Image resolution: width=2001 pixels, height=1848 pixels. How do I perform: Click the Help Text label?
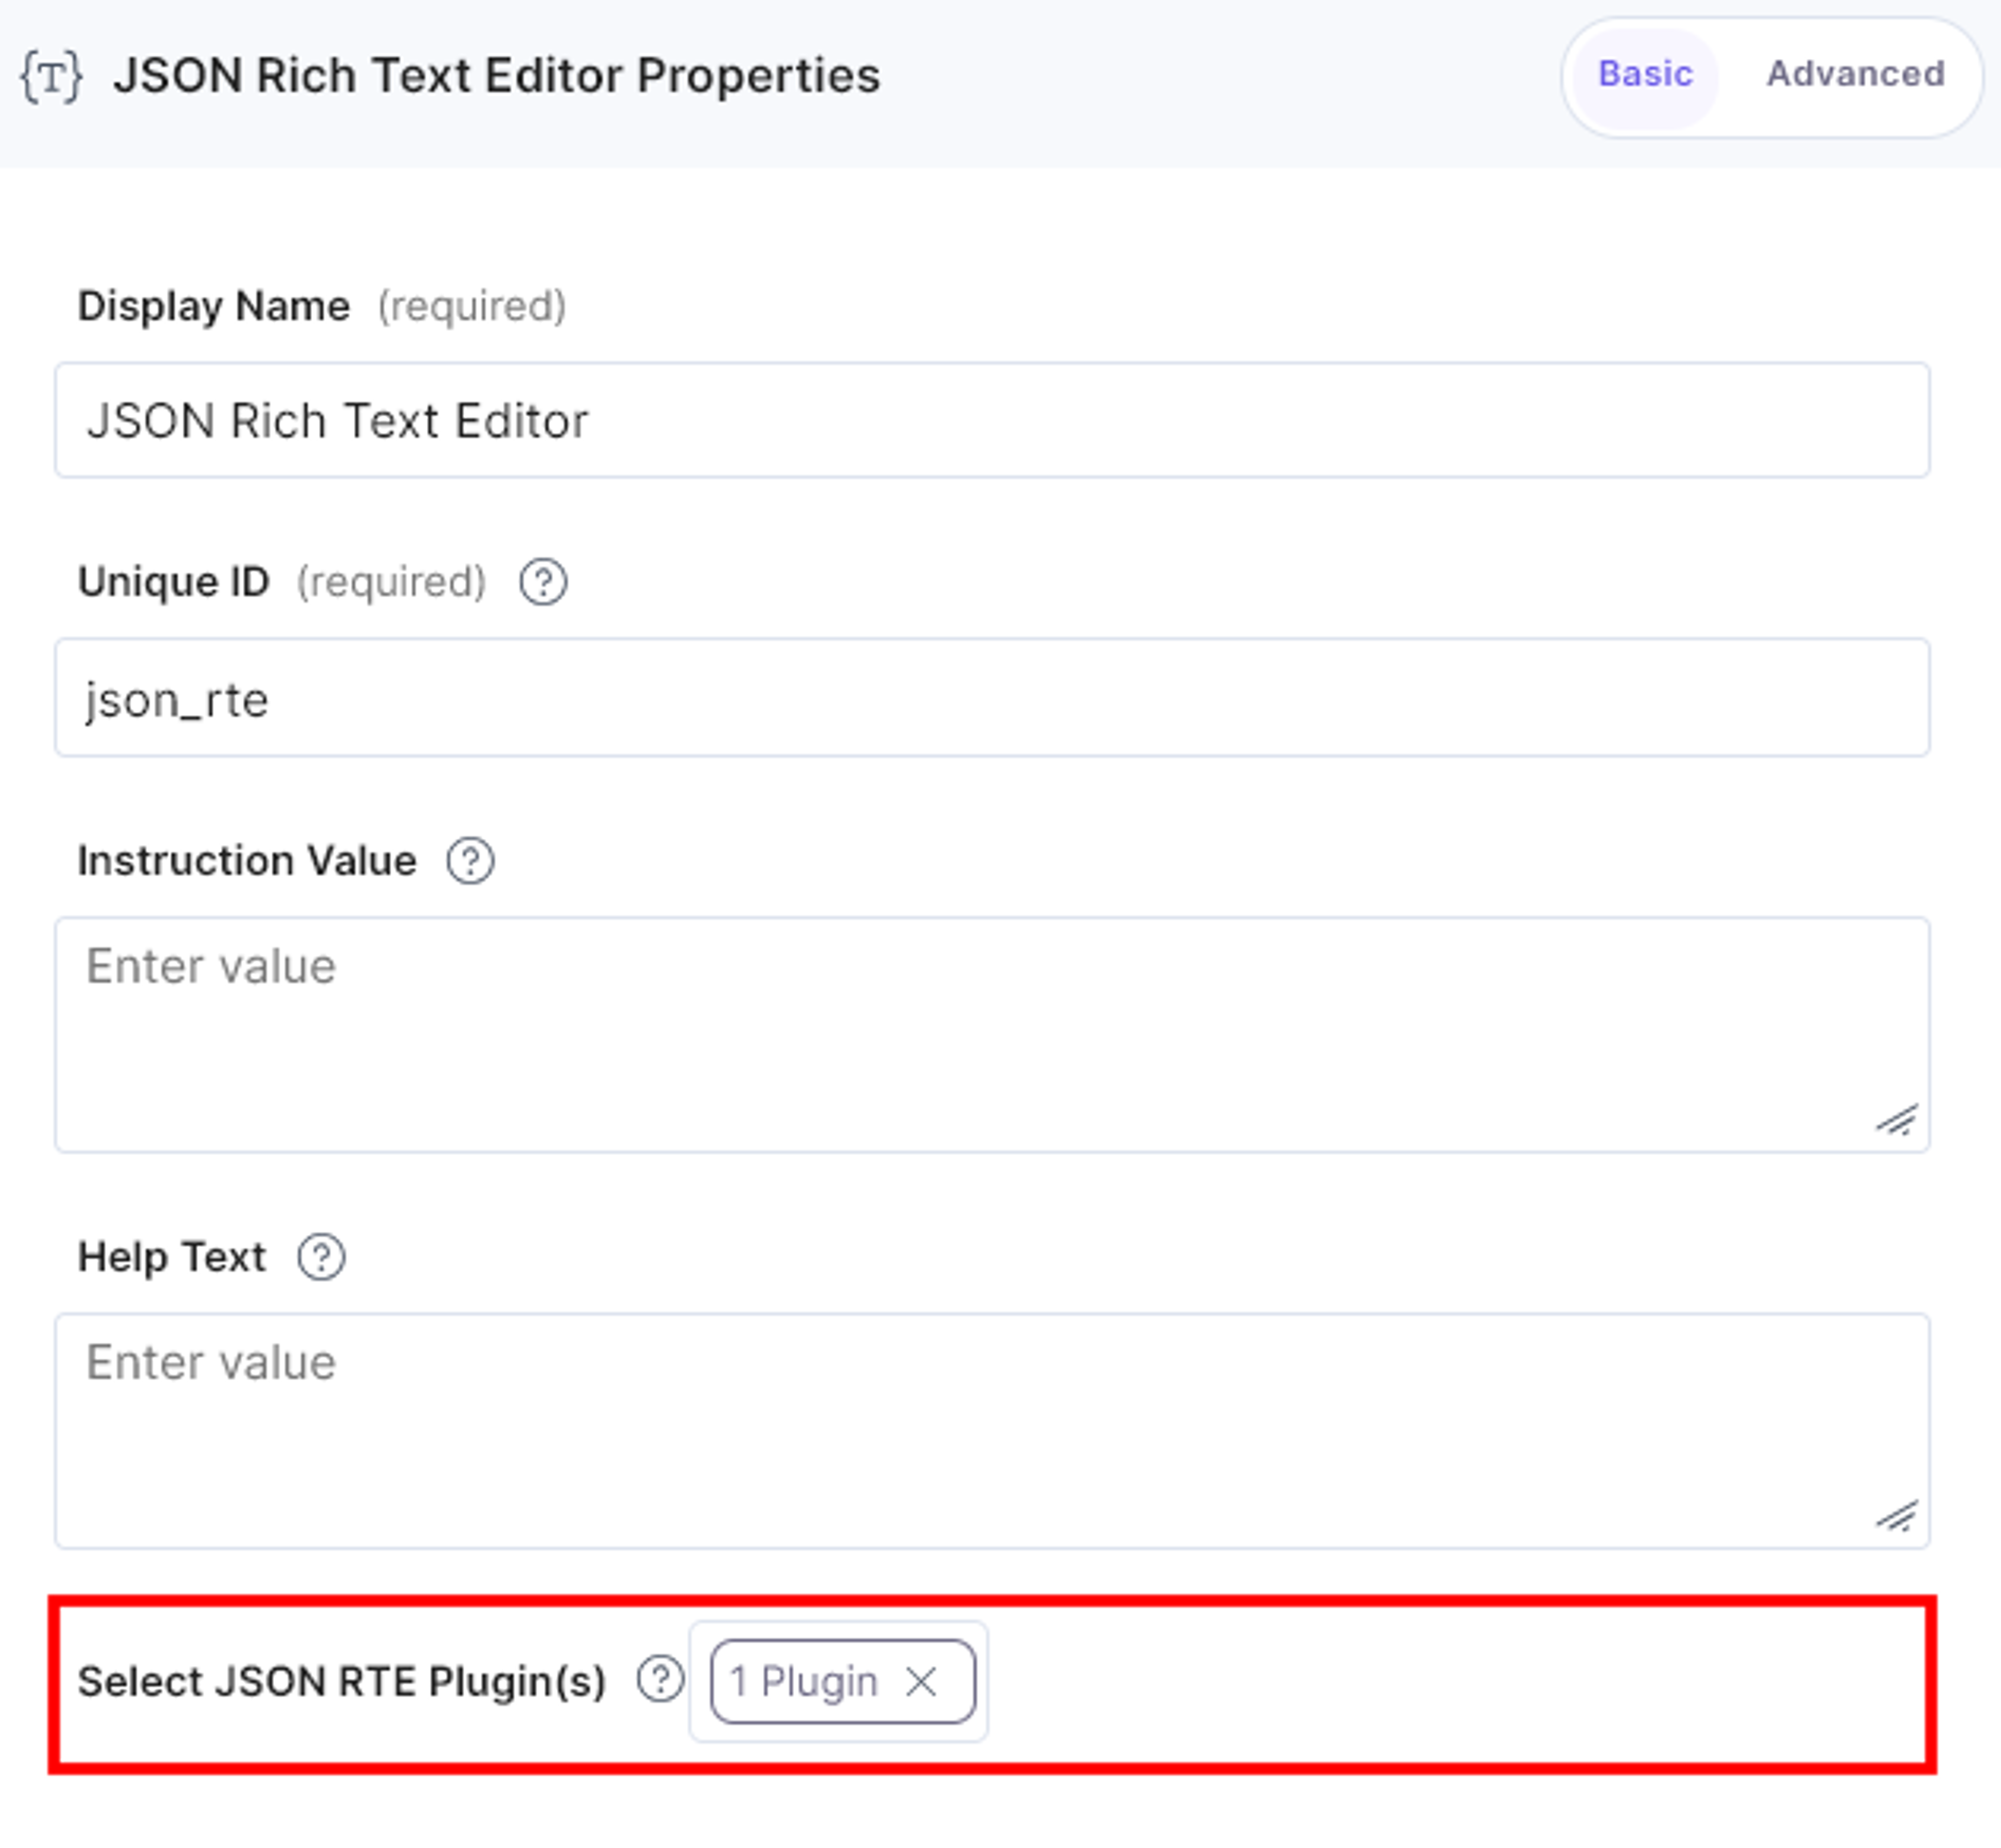[172, 1257]
